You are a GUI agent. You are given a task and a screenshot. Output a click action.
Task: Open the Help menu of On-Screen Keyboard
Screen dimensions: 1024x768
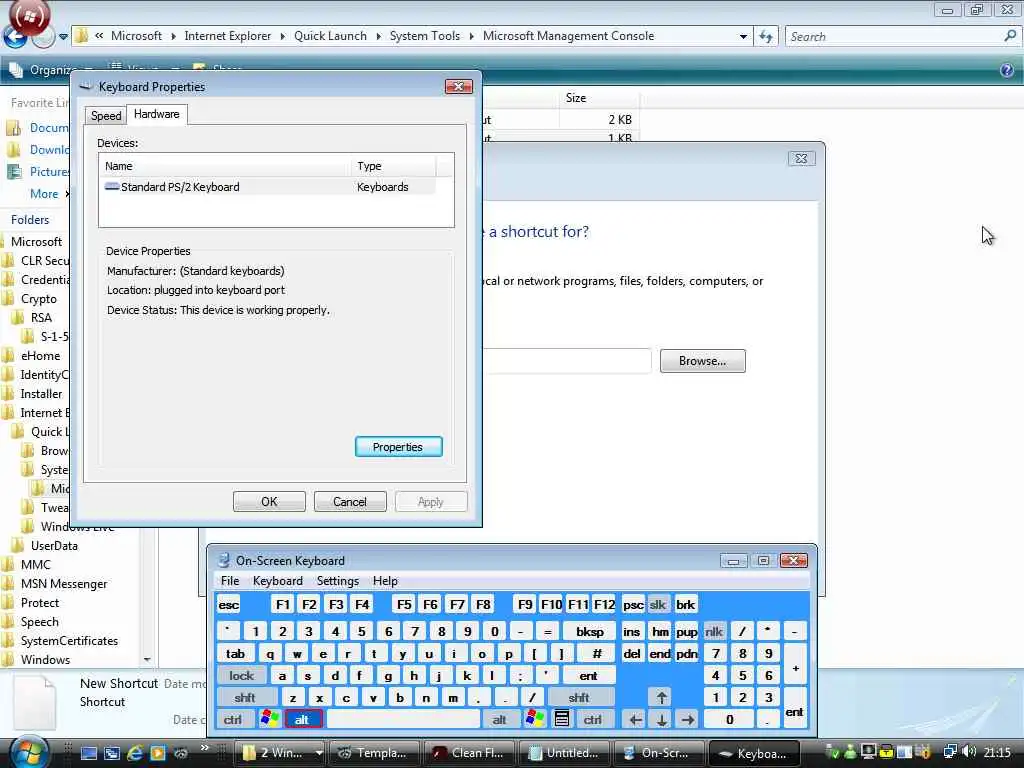click(x=385, y=581)
